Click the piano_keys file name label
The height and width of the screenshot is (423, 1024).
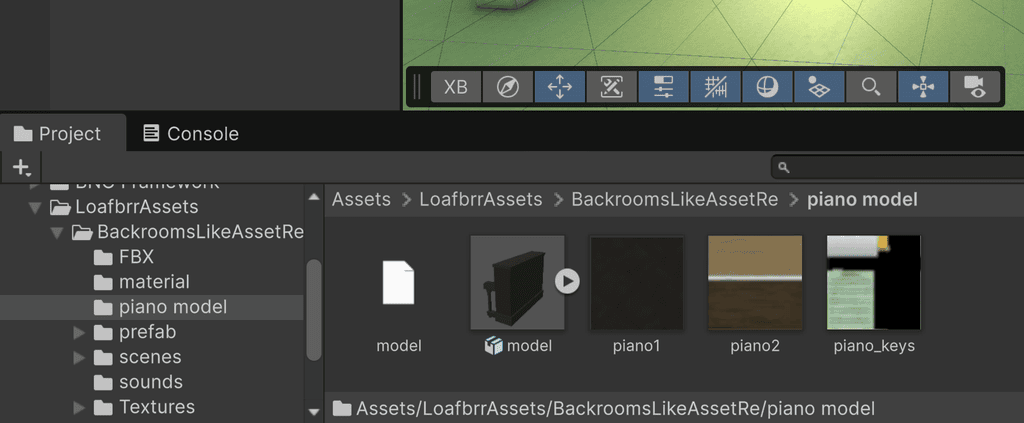pyautogui.click(x=874, y=346)
